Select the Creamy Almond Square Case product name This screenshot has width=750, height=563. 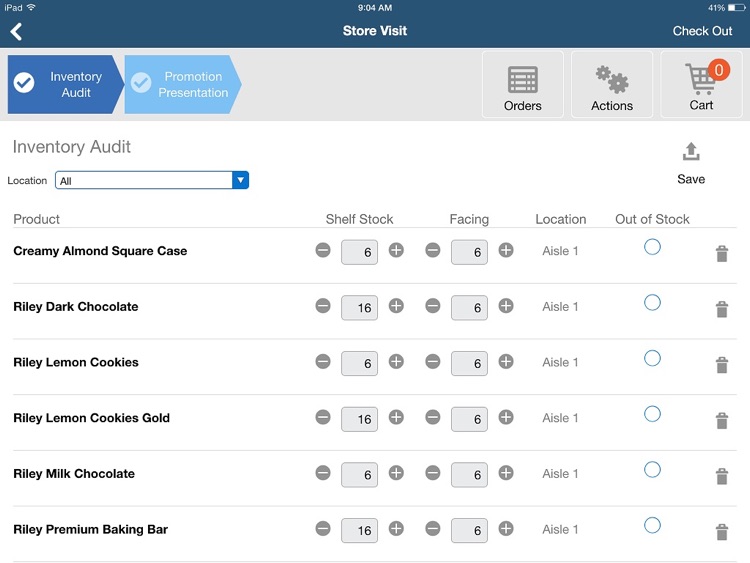pyautogui.click(x=100, y=251)
